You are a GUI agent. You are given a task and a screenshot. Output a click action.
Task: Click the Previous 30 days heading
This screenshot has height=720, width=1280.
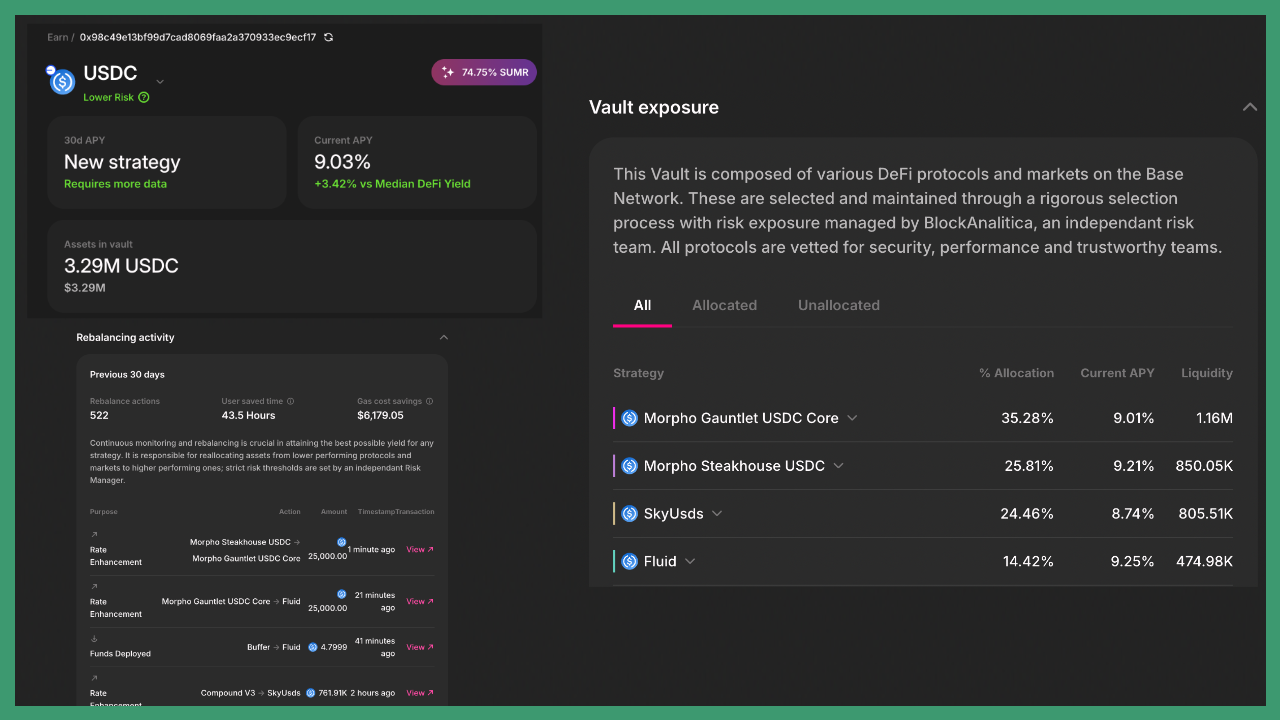tap(127, 375)
